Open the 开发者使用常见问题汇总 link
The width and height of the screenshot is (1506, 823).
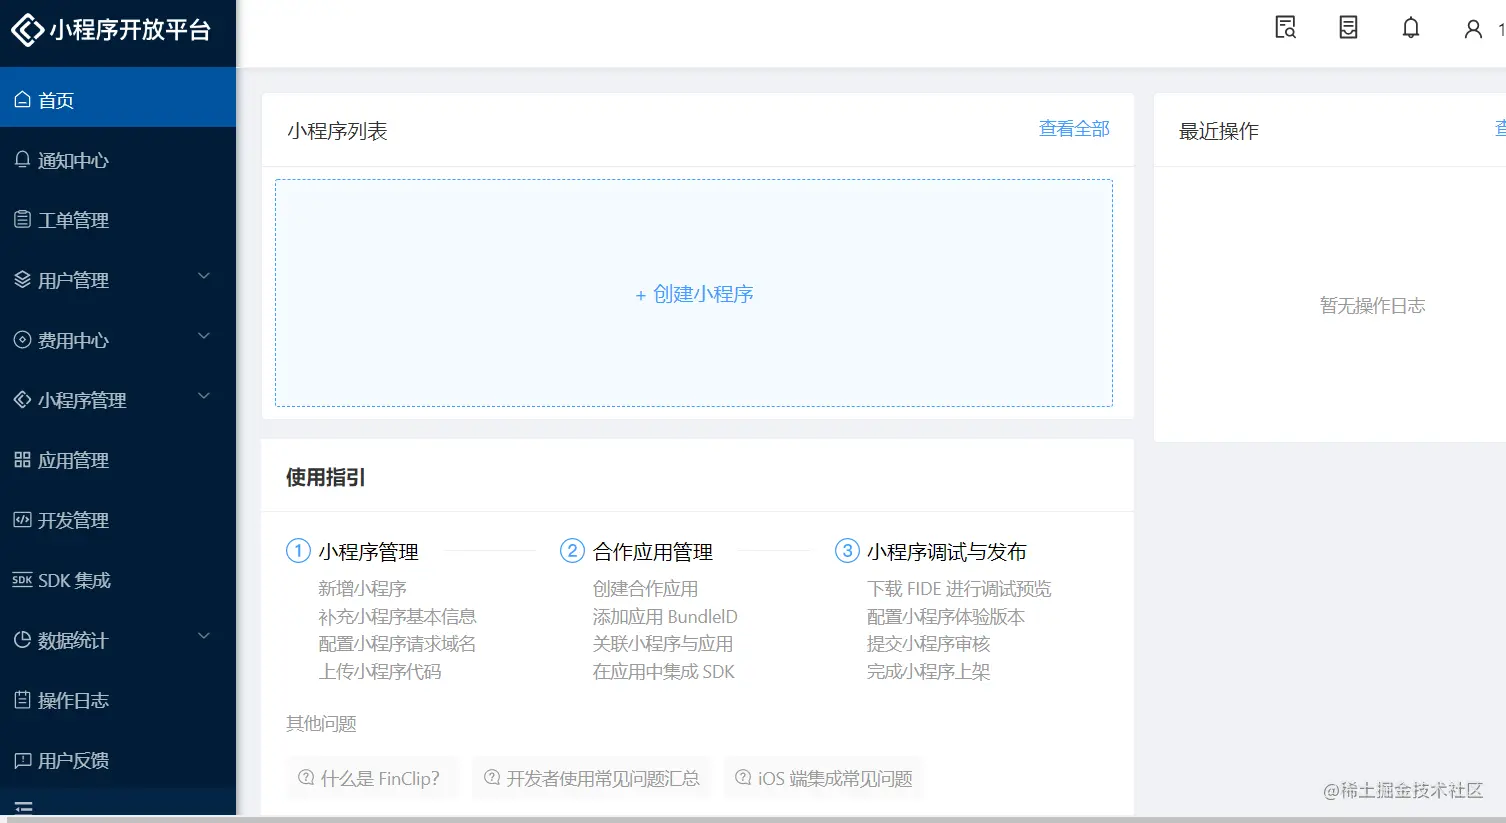pyautogui.click(x=592, y=778)
